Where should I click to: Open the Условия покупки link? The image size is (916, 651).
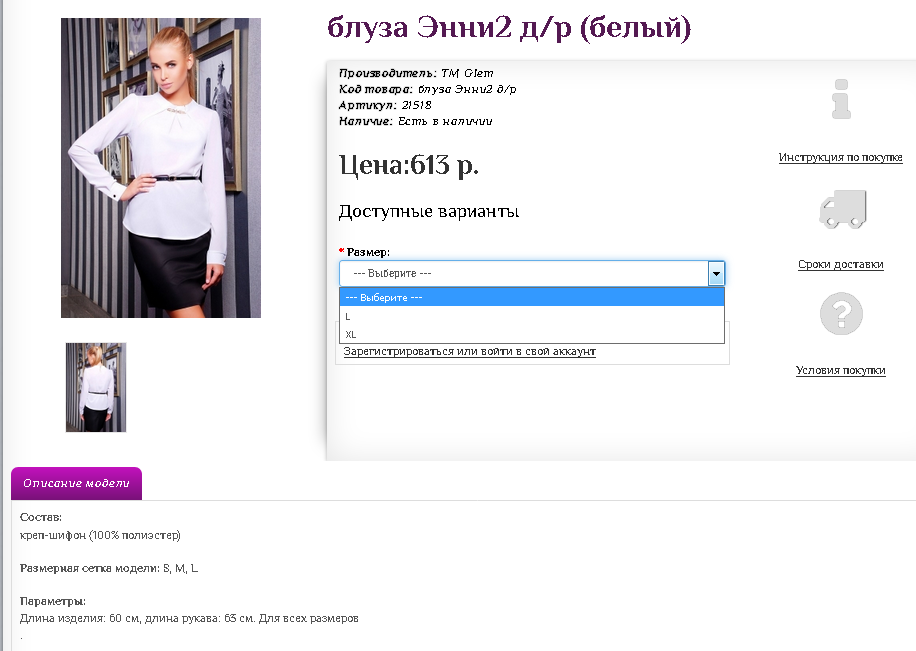click(841, 370)
